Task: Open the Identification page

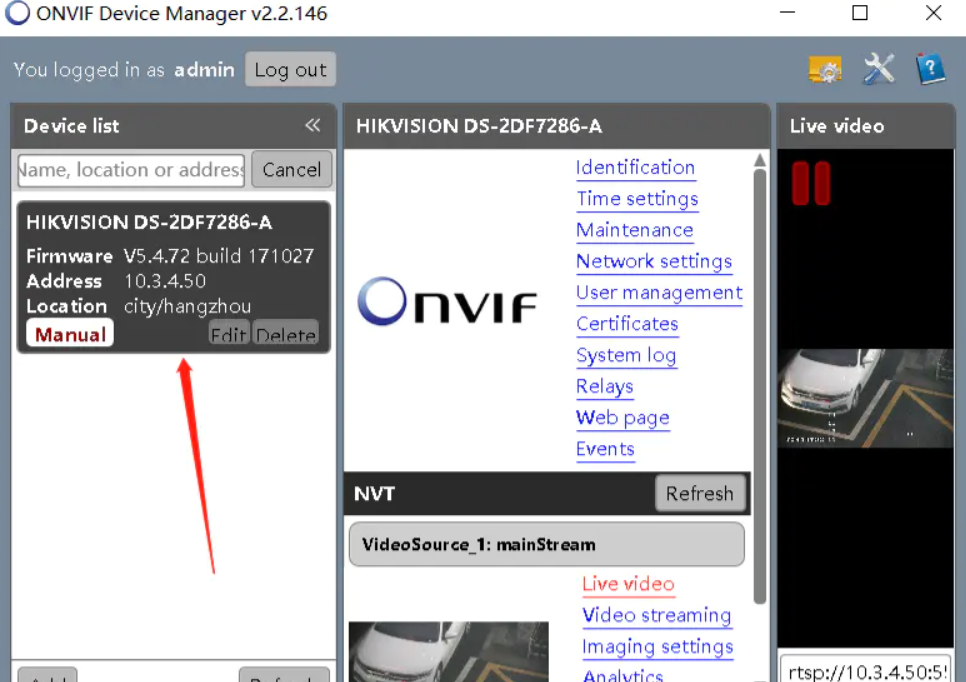Action: 635,167
